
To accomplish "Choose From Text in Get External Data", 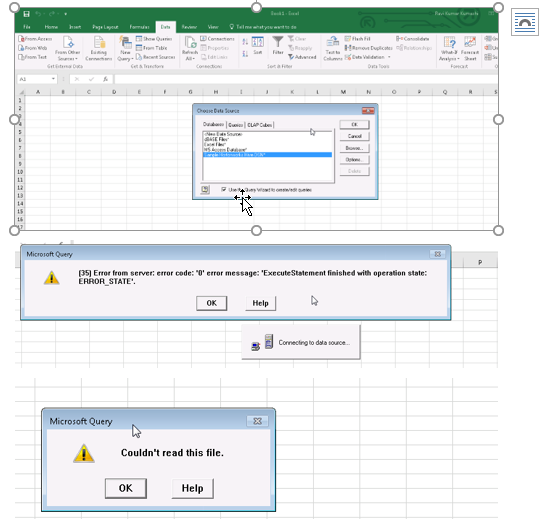I will (33, 57).
